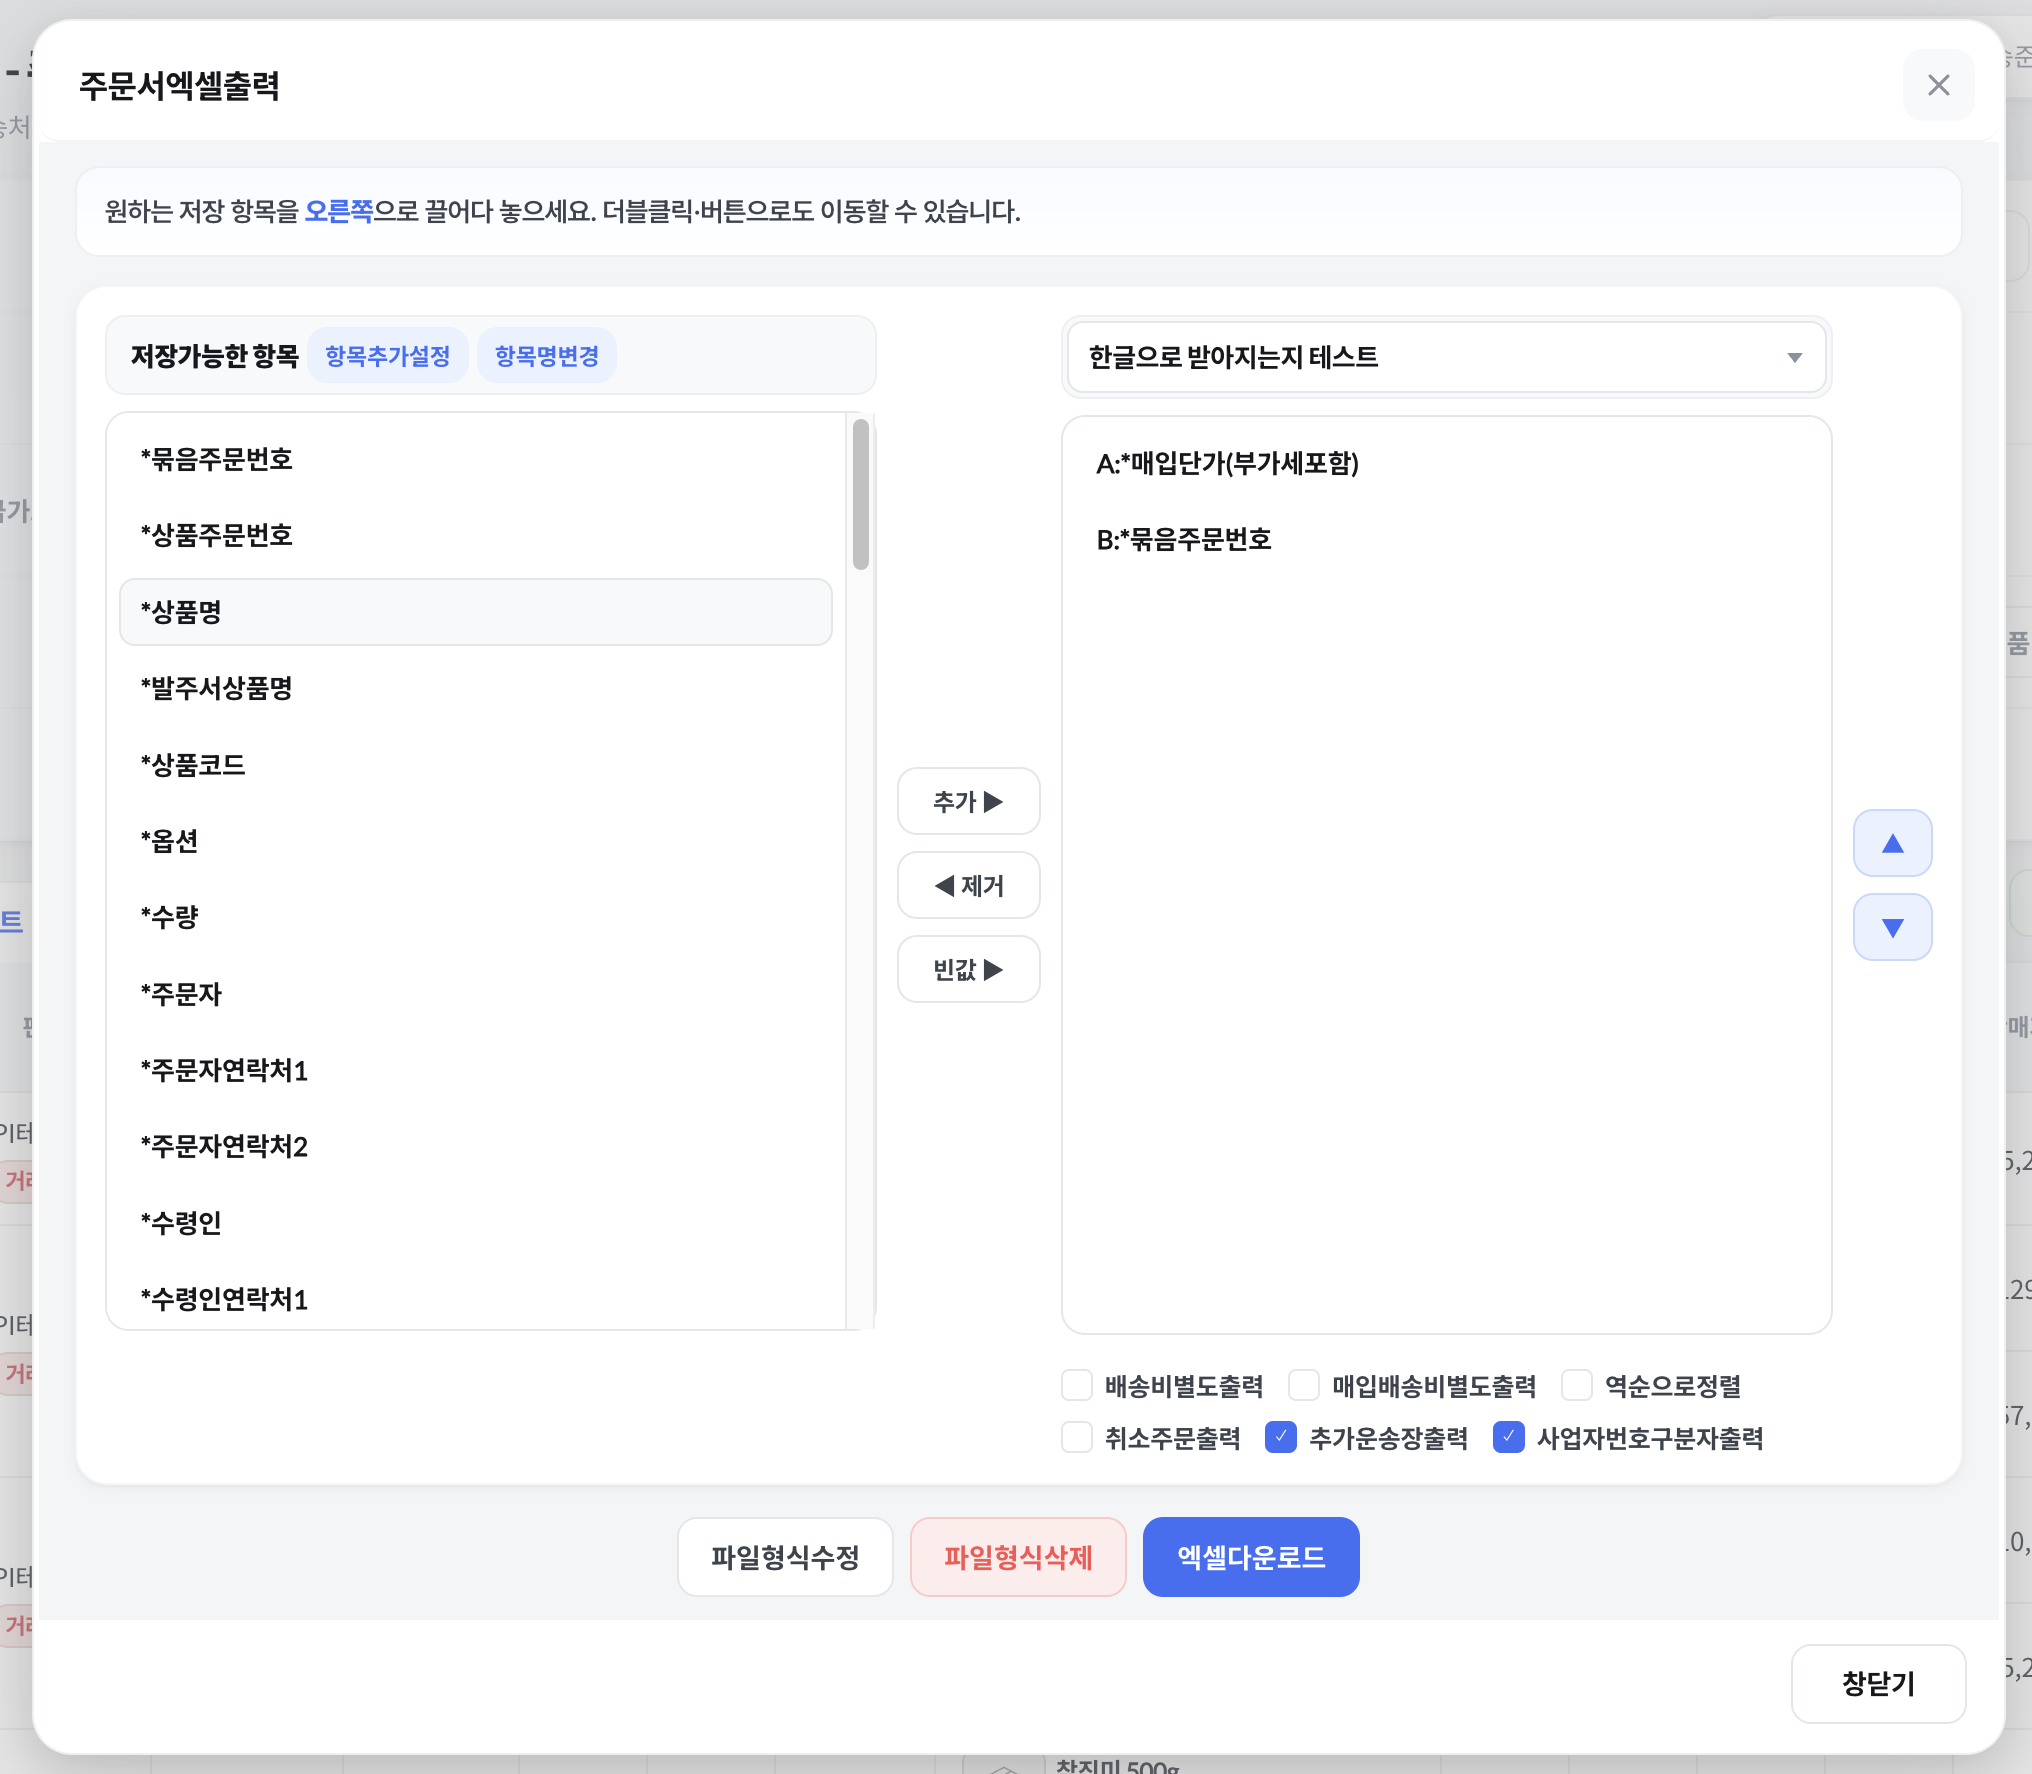Select B:*묶음주문번호 in saved columns
The image size is (2032, 1774).
1446,540
